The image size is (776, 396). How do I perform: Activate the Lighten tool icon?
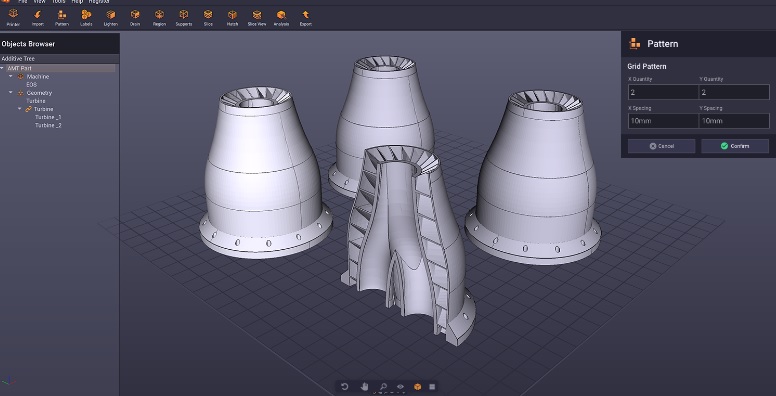pos(111,18)
